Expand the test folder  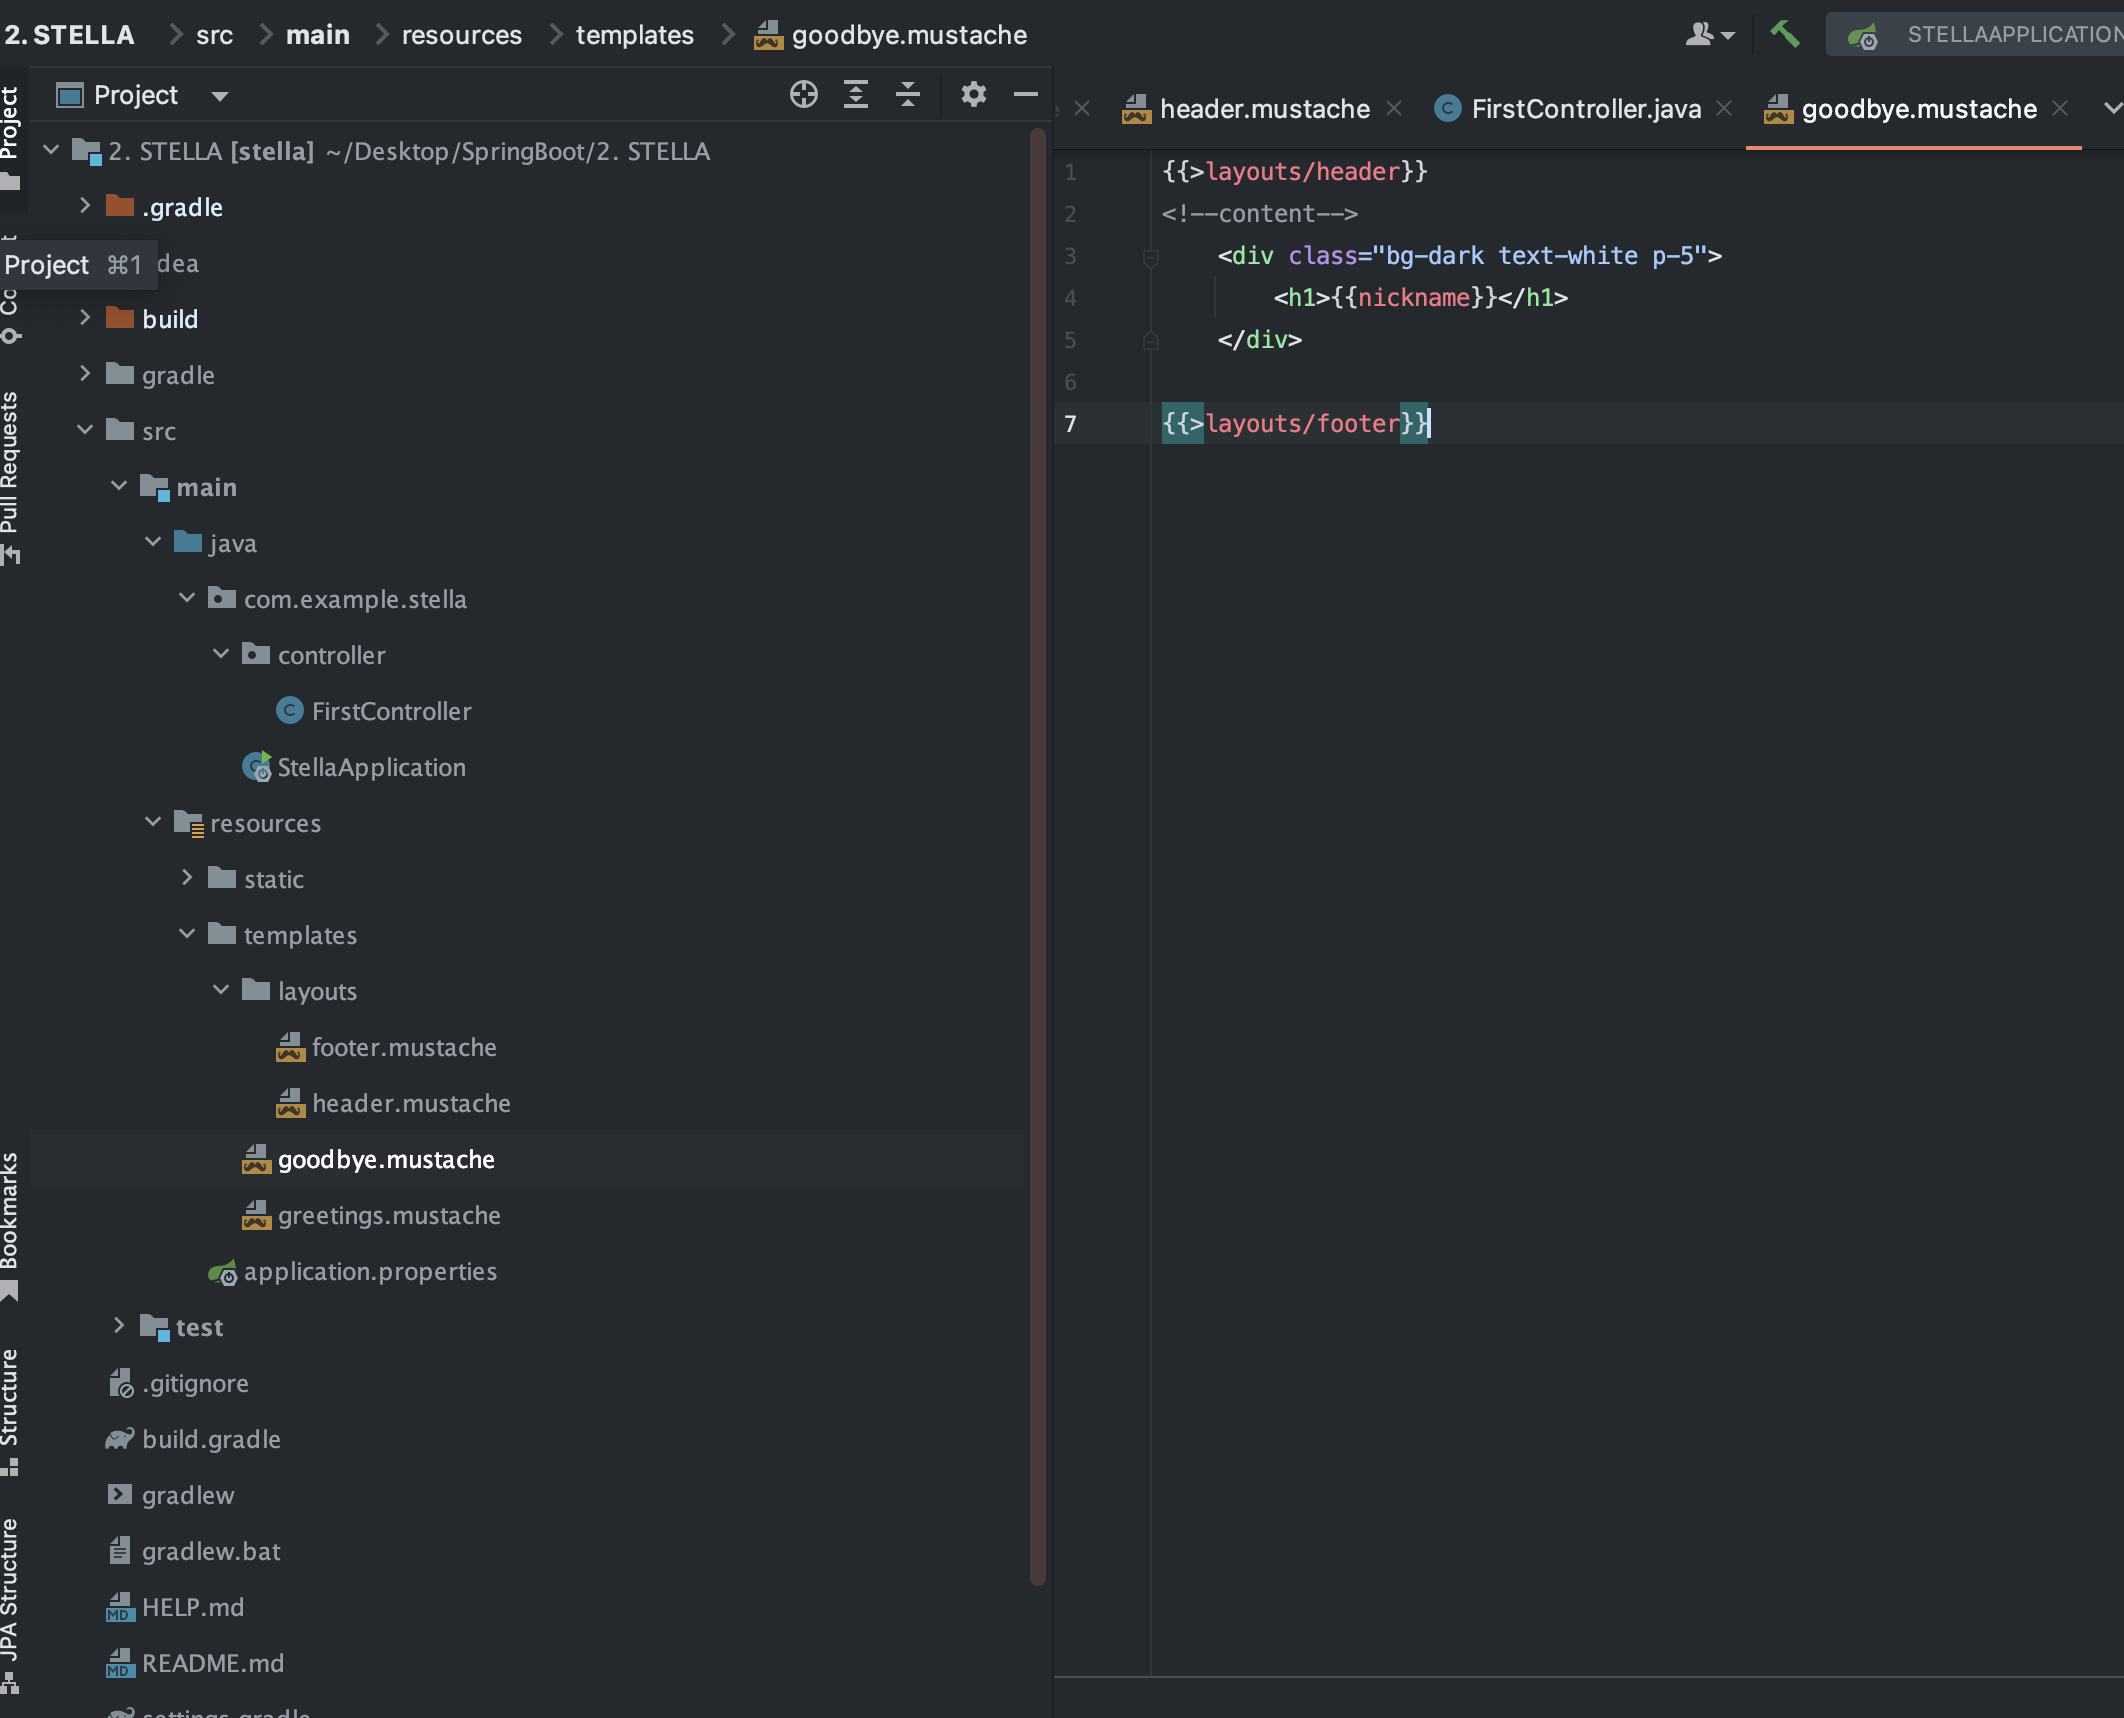[x=119, y=1326]
